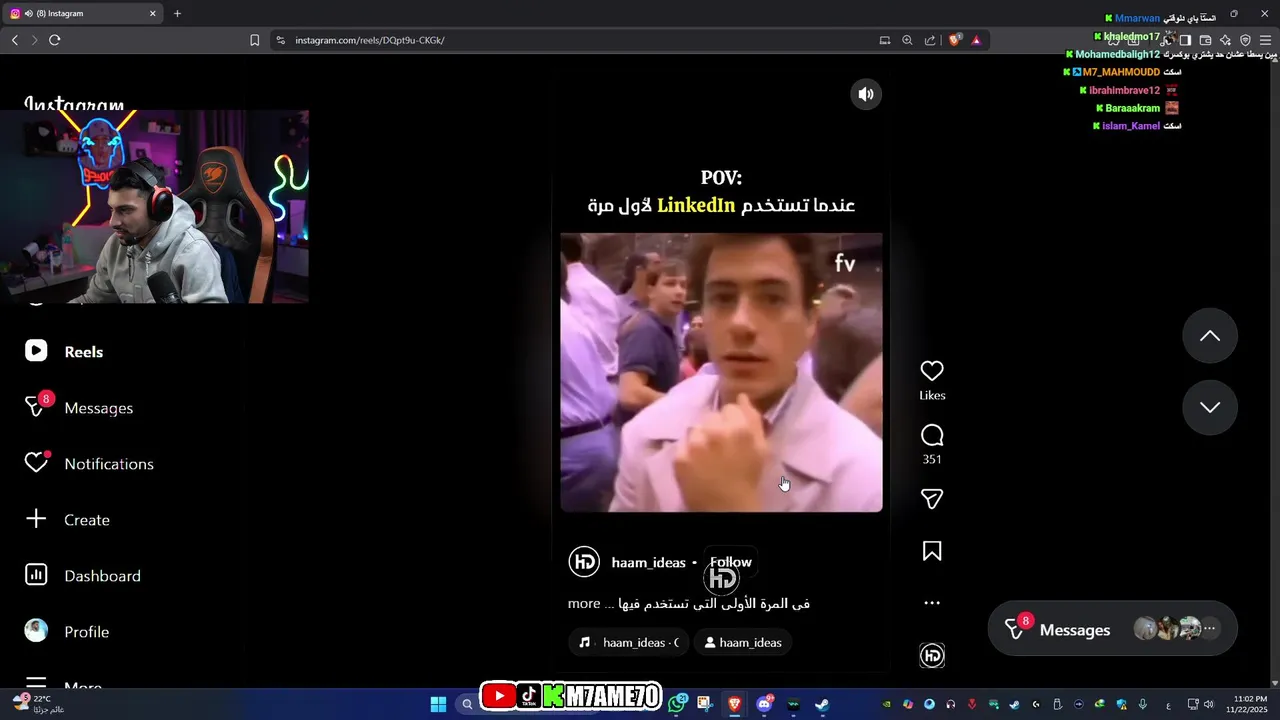
Task: Open Snipping Tool from the taskbar
Action: [704, 704]
